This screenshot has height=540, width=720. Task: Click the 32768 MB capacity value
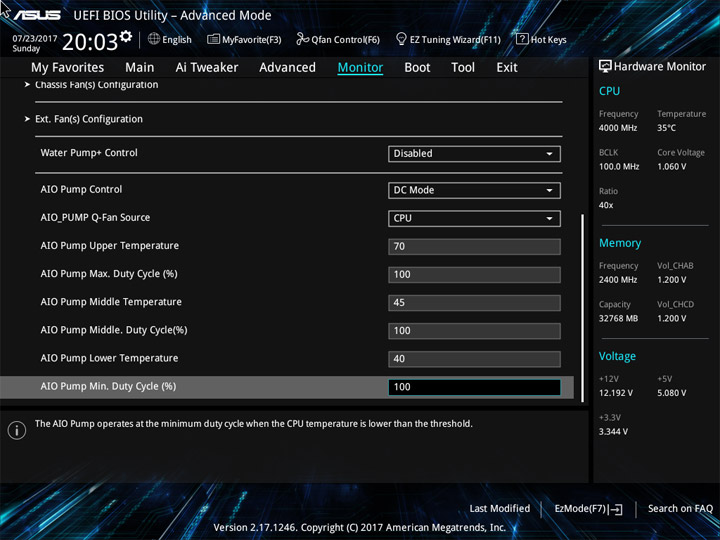618,319
